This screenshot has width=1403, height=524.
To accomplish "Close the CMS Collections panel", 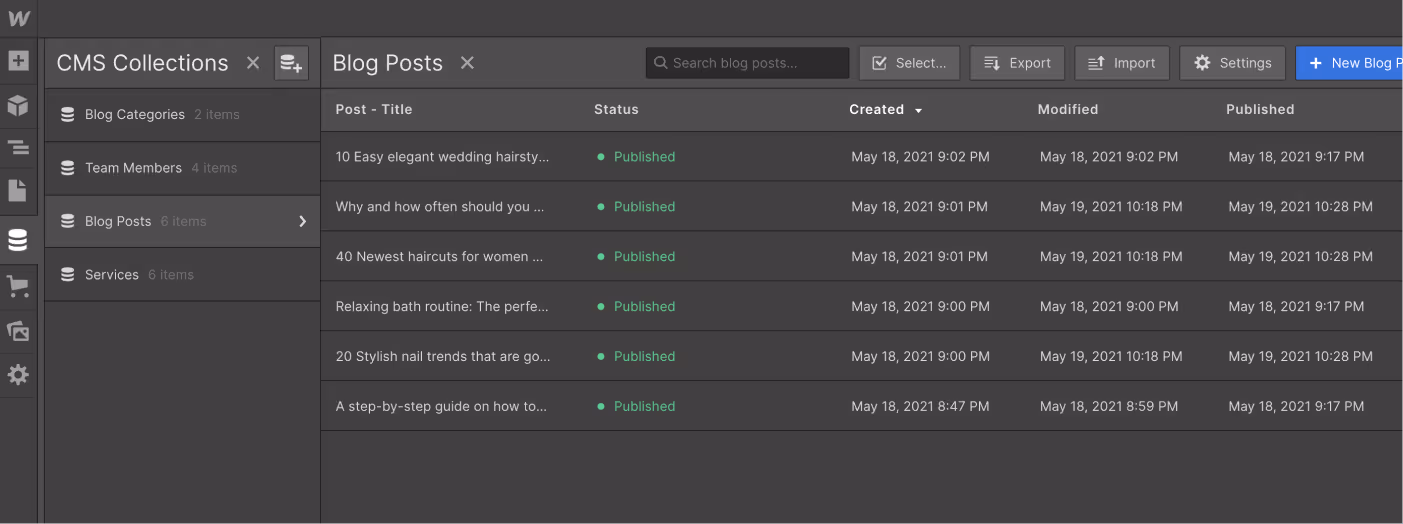I will click(x=253, y=63).
